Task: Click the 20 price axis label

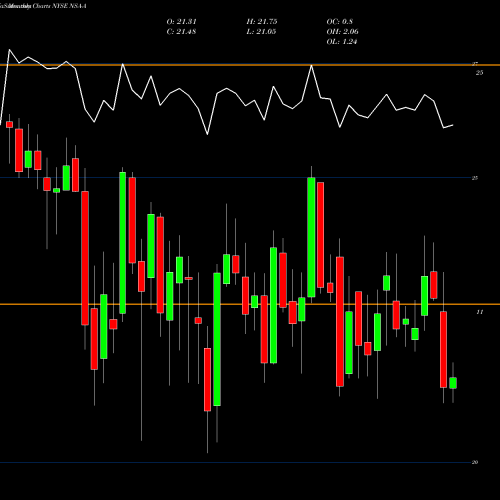Action: click(x=475, y=462)
